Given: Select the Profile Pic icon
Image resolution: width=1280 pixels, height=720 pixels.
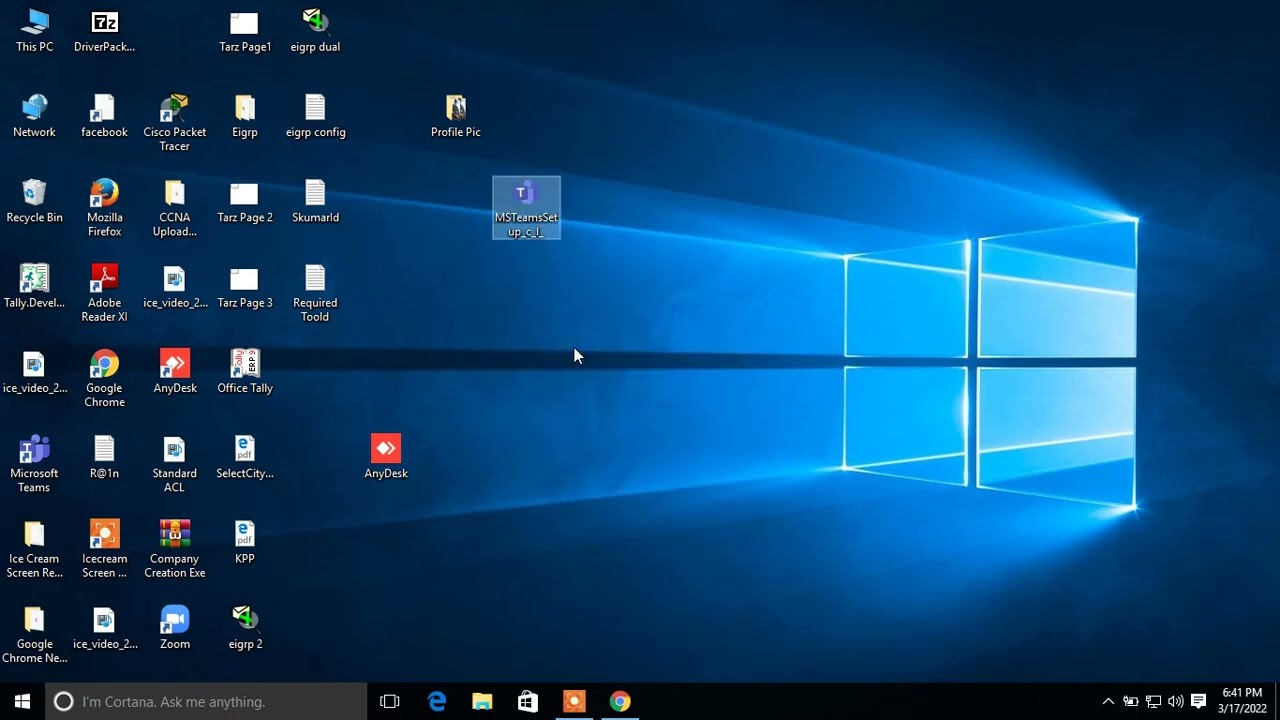Looking at the screenshot, I should [x=455, y=116].
